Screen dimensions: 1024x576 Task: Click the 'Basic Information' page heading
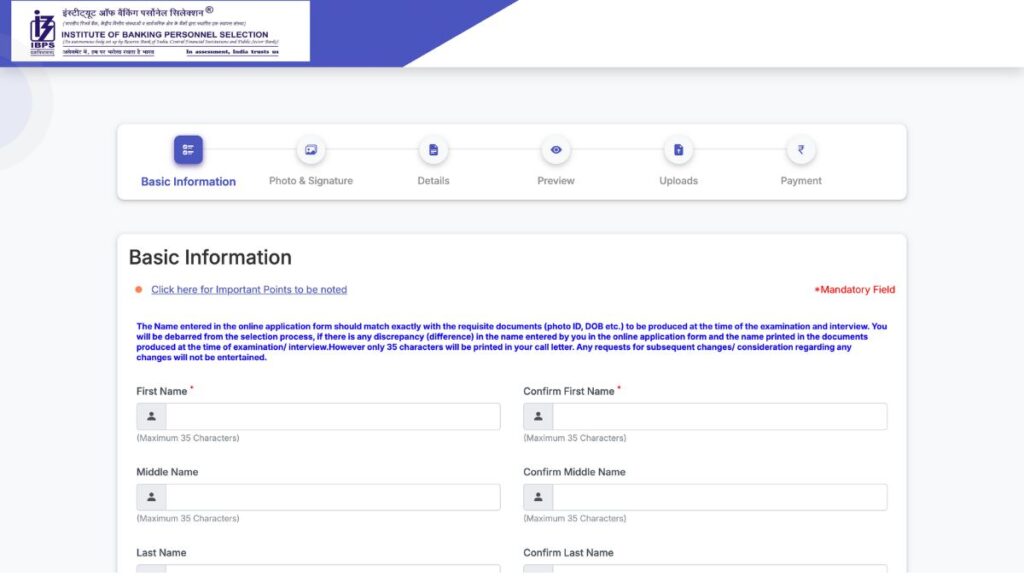pyautogui.click(x=210, y=257)
